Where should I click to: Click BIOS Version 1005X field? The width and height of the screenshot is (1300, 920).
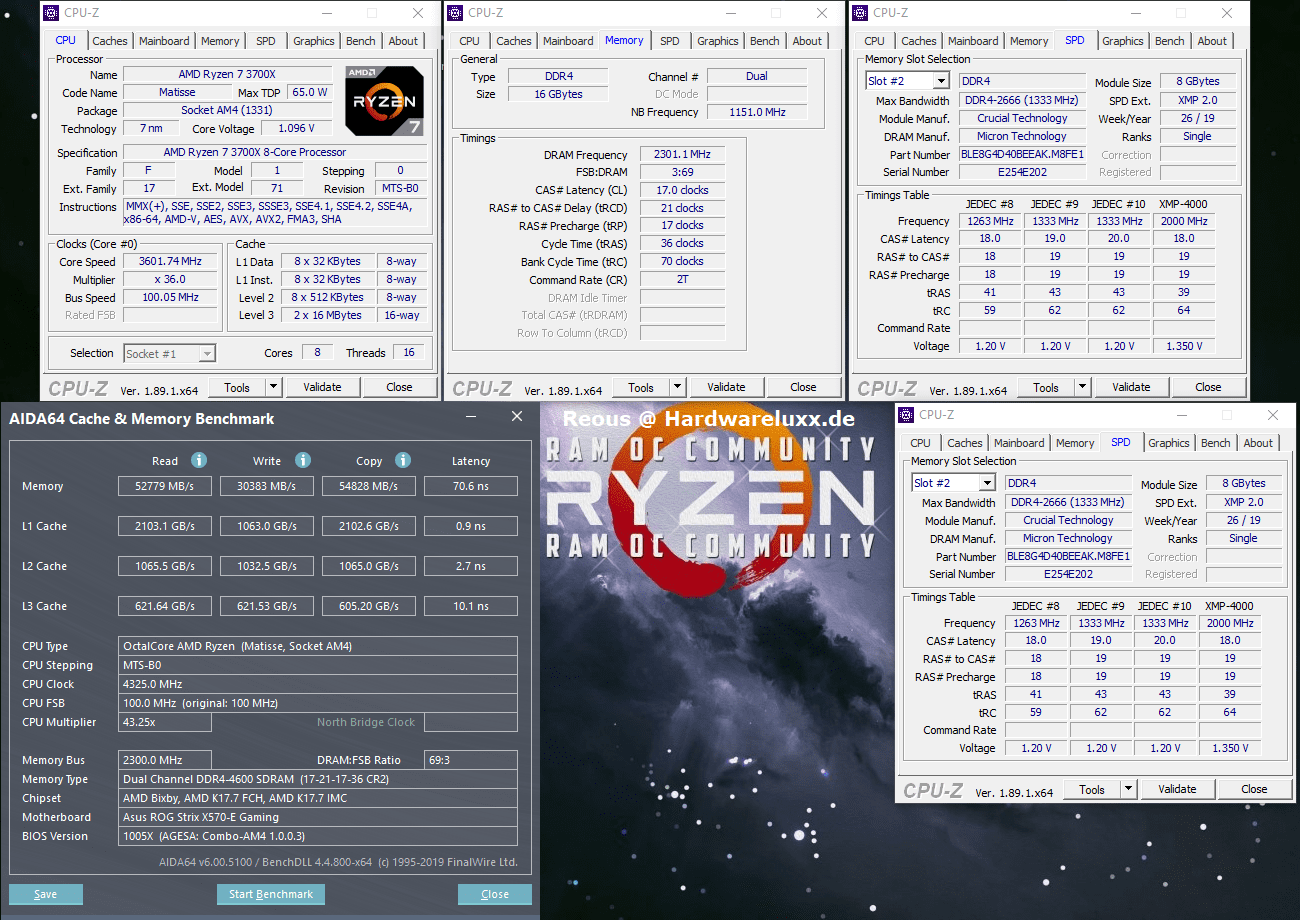318,836
